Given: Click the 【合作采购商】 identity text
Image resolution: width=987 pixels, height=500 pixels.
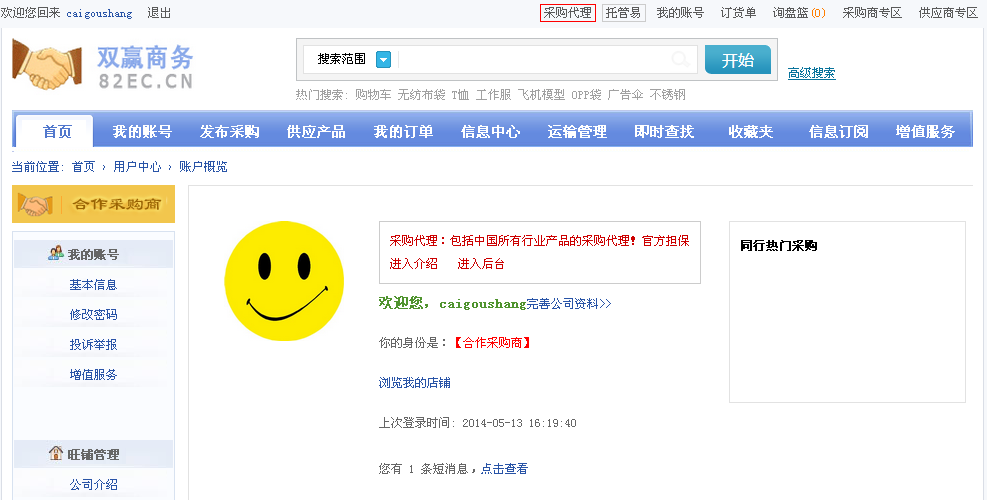Looking at the screenshot, I should [492, 343].
